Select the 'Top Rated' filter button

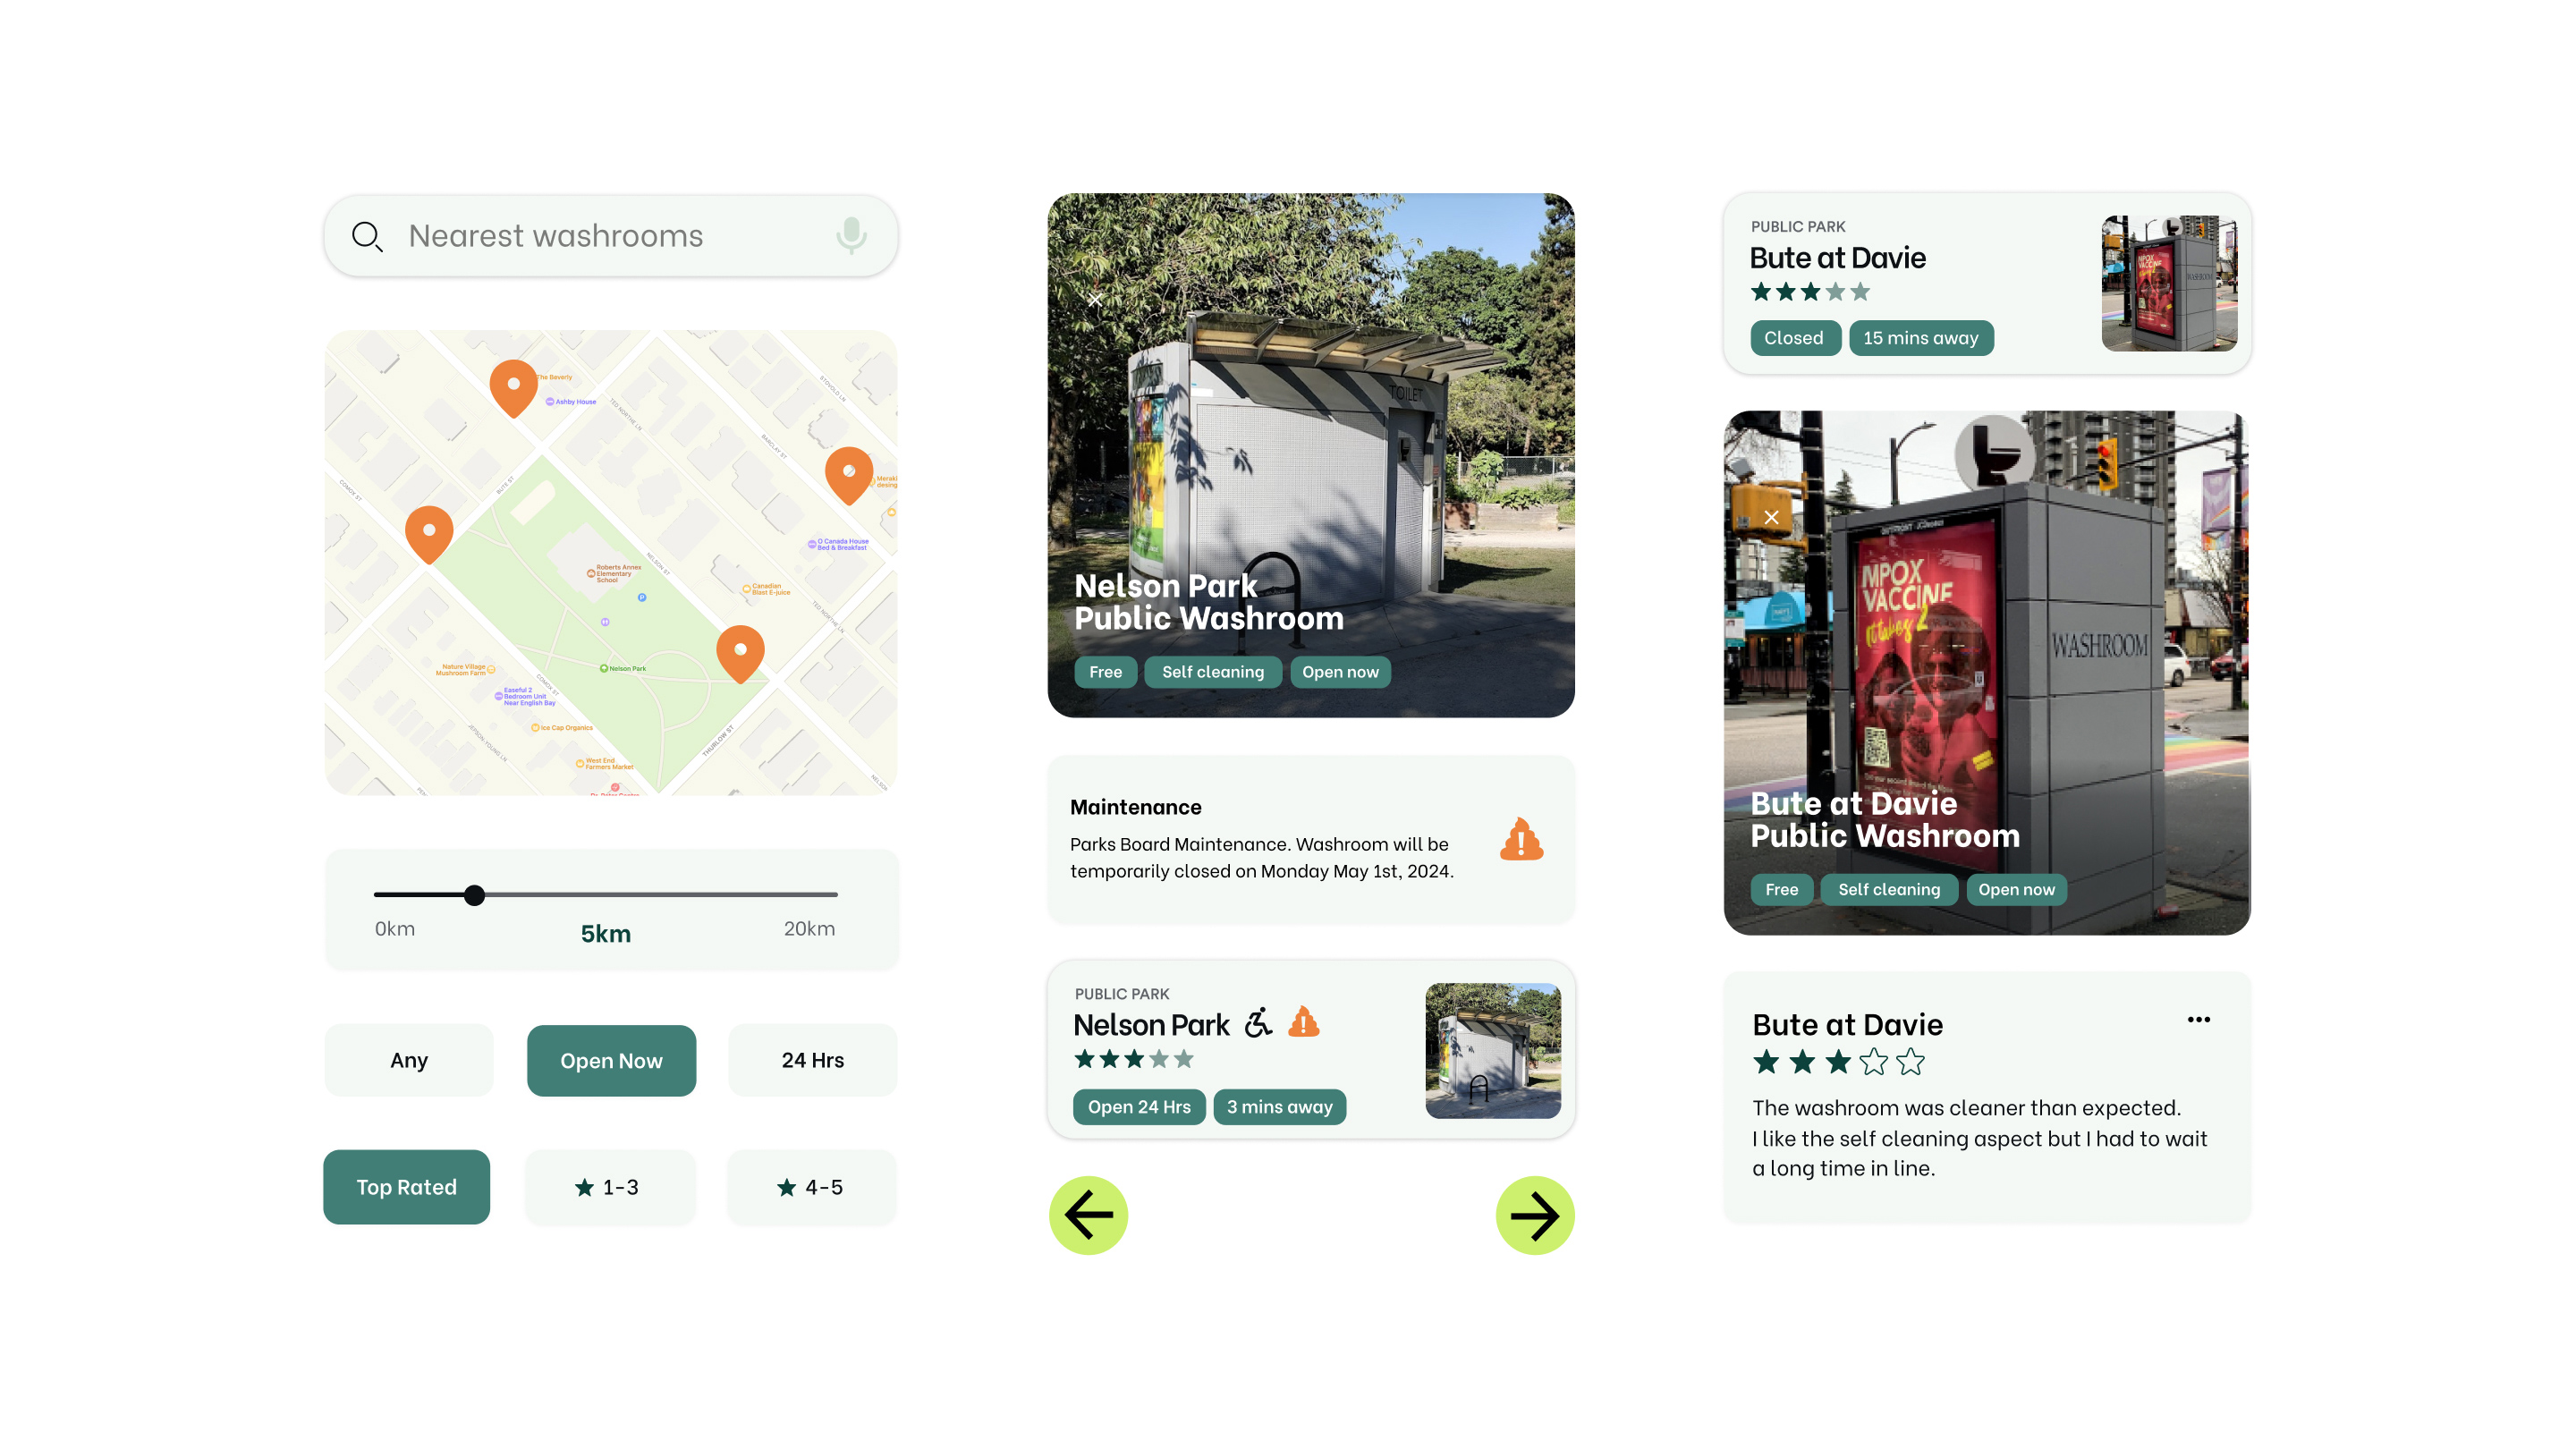[407, 1185]
